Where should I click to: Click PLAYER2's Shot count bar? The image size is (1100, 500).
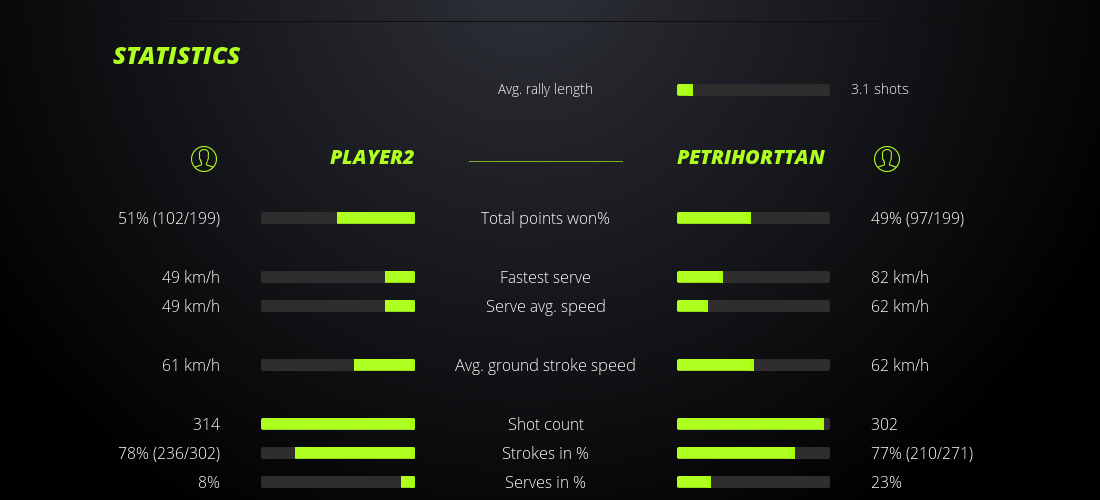click(338, 424)
